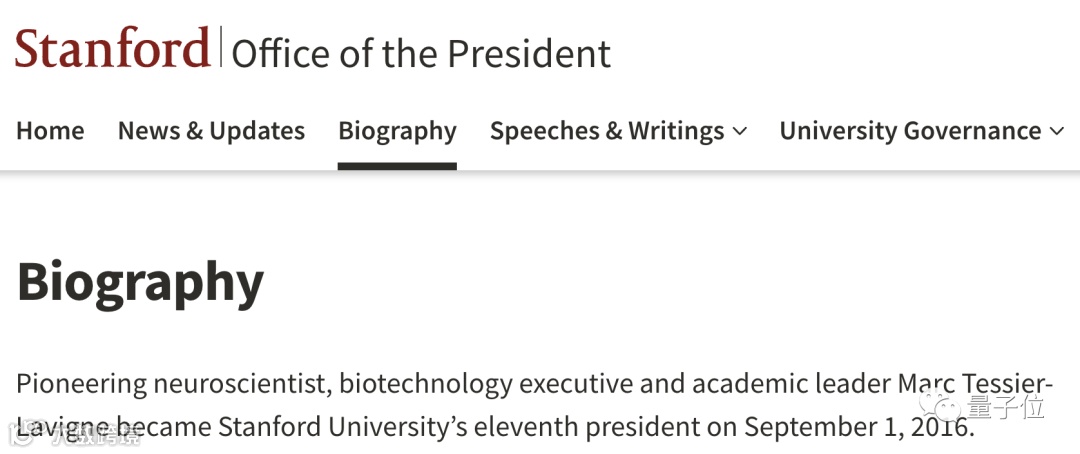Click the active underline beneath Biography tab

pyautogui.click(x=397, y=166)
